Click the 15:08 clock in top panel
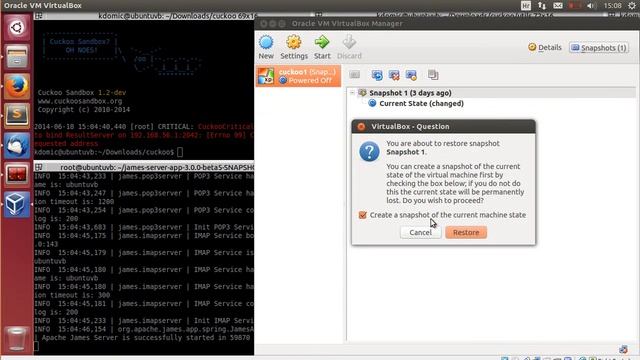This screenshot has height=360, width=640. 612,5
